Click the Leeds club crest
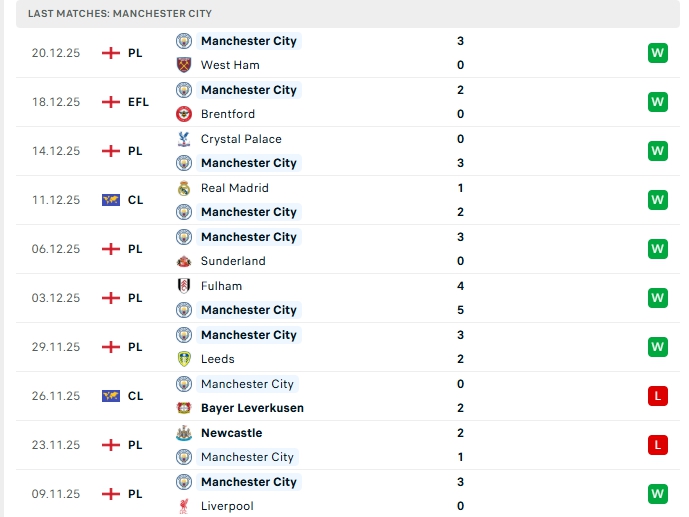The image size is (689, 517). (184, 359)
